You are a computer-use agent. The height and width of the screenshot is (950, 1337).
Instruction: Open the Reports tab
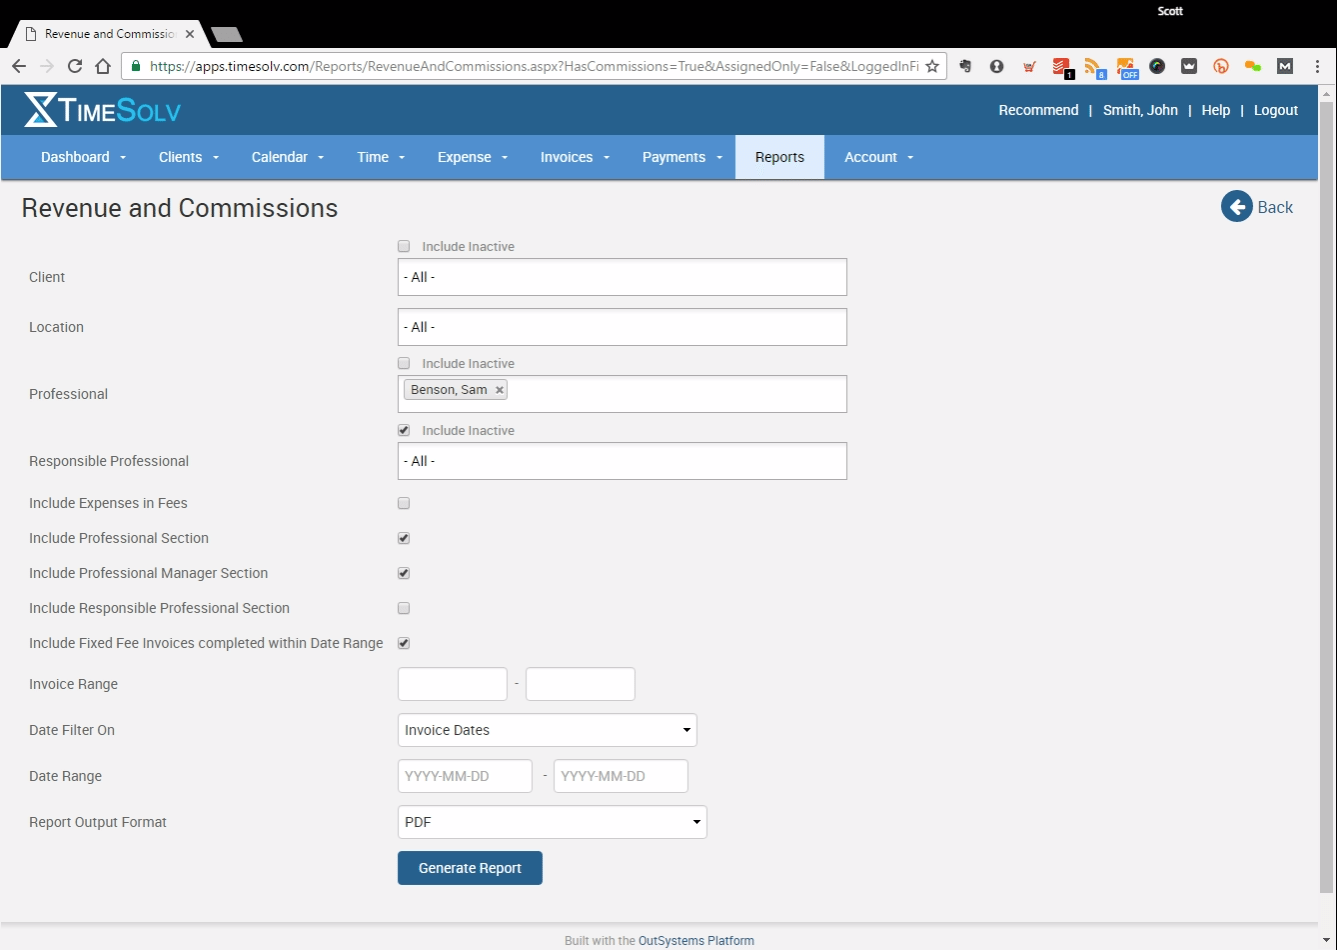pyautogui.click(x=780, y=157)
